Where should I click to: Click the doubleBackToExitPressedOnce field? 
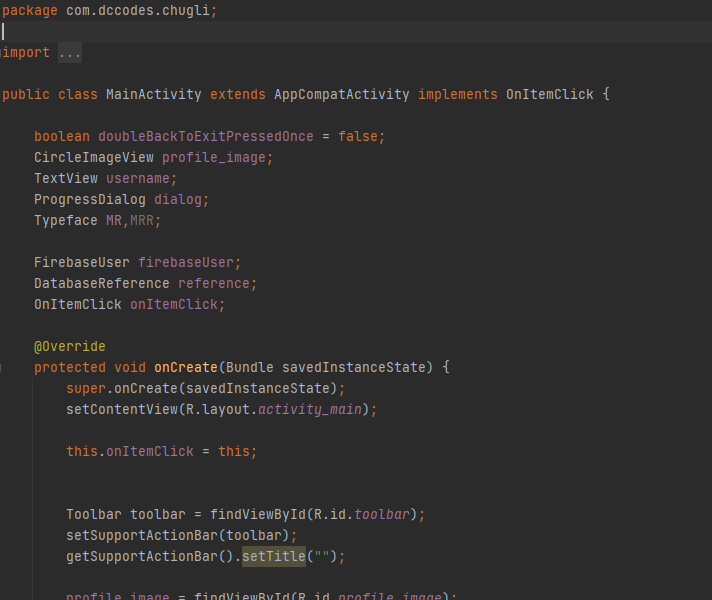tap(206, 136)
